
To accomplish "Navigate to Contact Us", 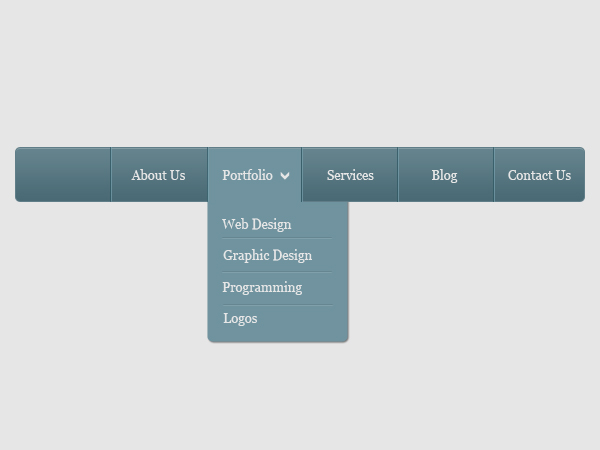I will tap(540, 174).
